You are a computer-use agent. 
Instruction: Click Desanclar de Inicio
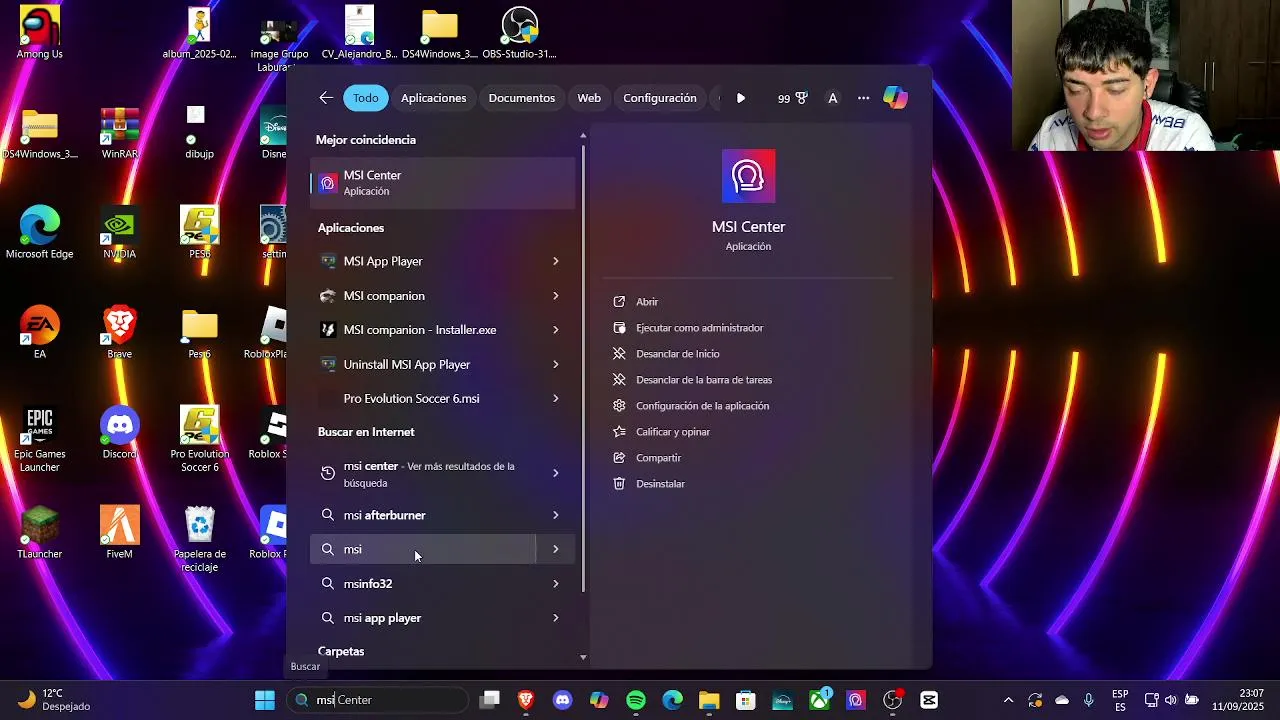coord(677,354)
